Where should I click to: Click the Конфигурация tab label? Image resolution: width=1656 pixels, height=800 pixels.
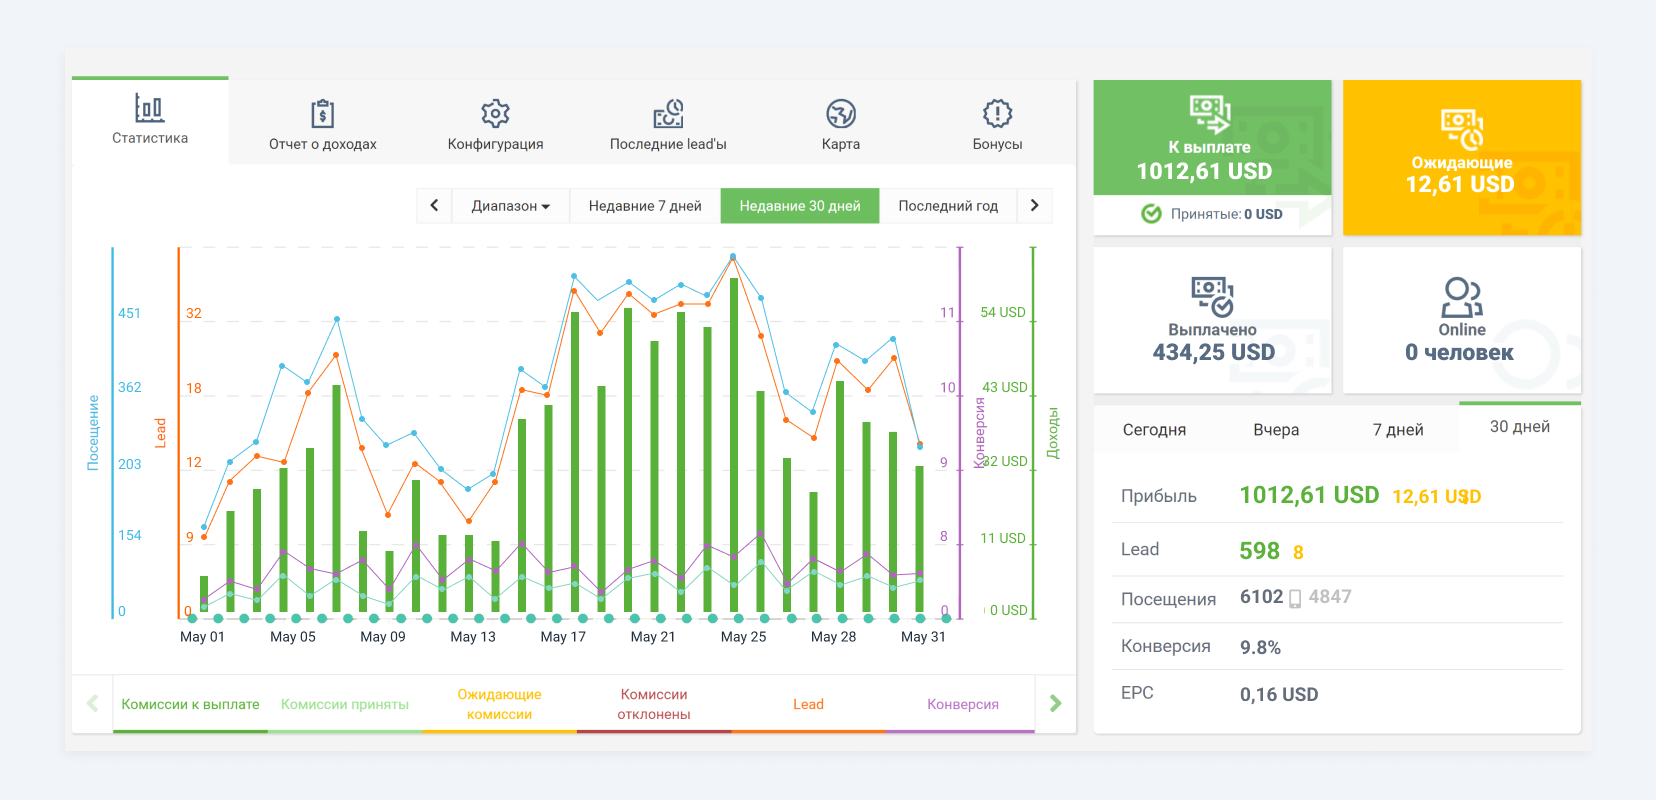[x=495, y=144]
